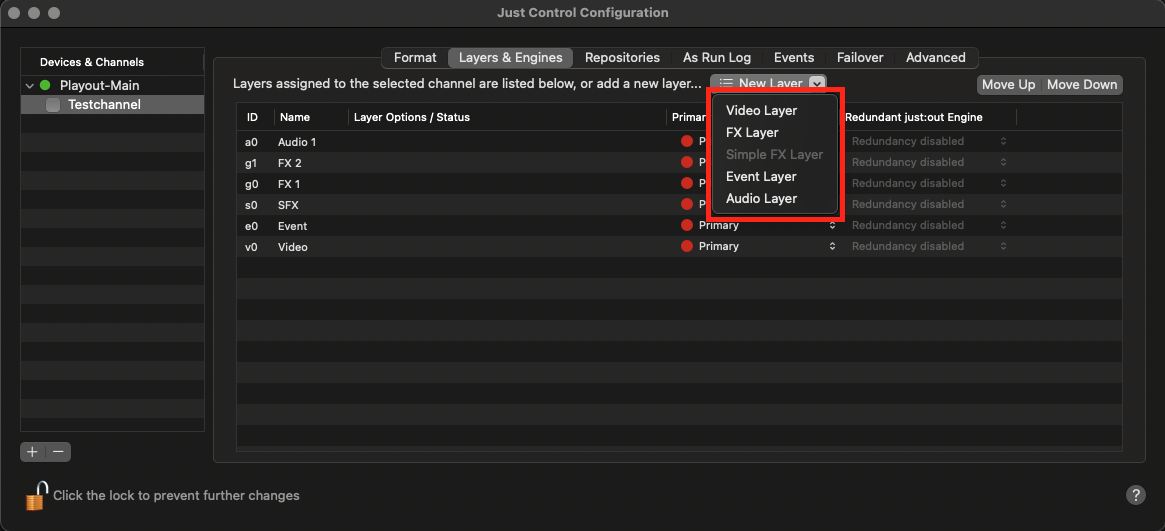Add a device with the plus button

click(x=33, y=452)
